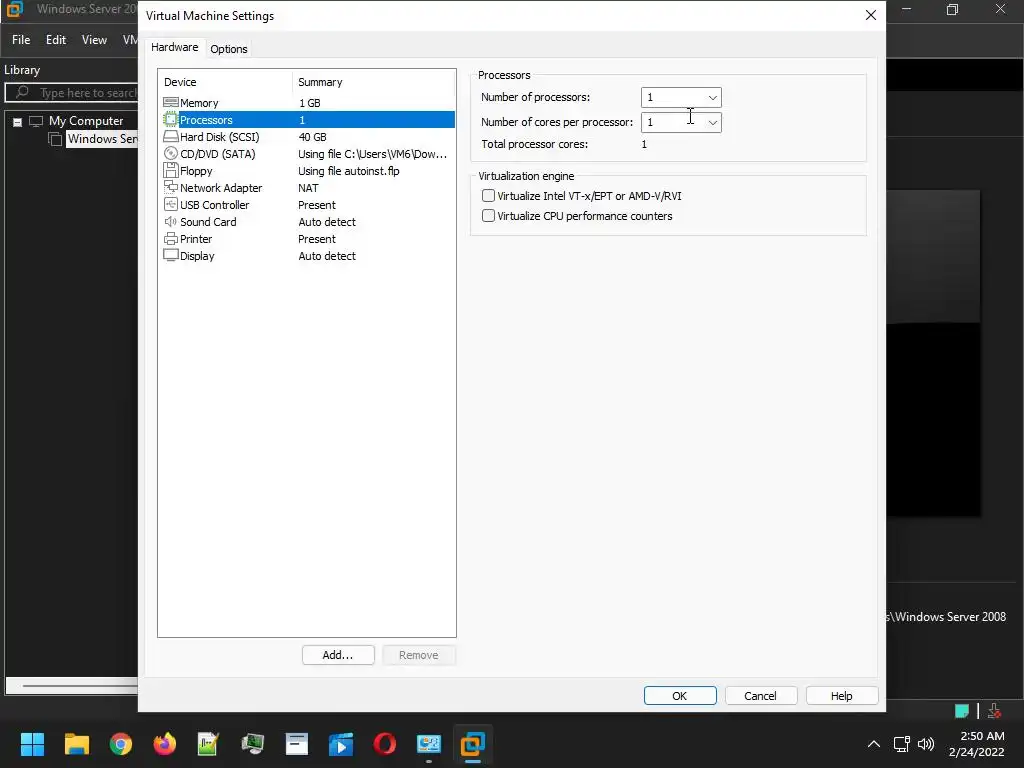1024x768 pixels.
Task: Click the search magnifier icon in Library
Action: point(22,92)
